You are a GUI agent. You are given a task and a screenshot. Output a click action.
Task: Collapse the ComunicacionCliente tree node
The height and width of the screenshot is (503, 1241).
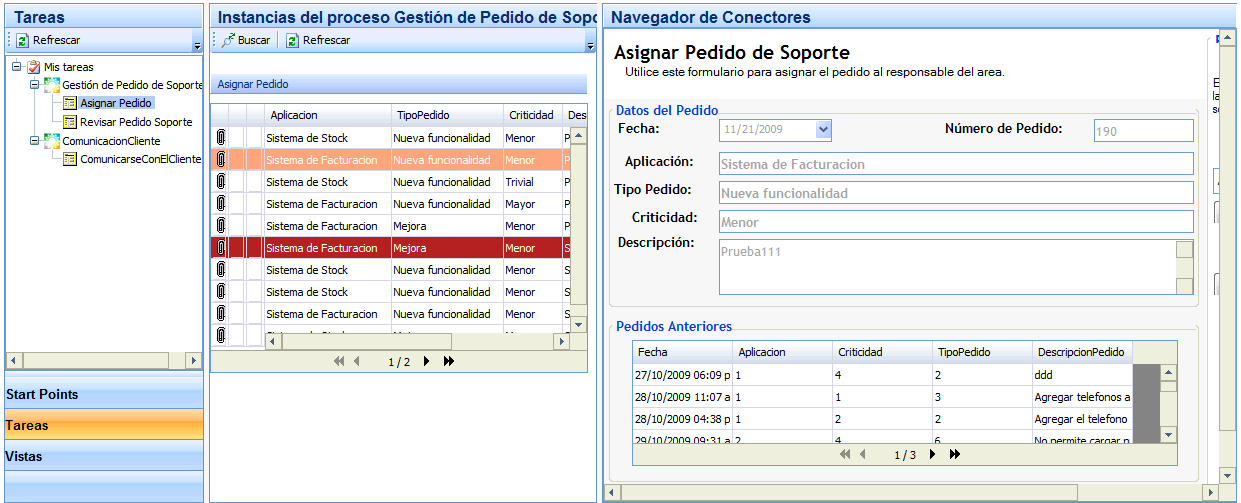click(35, 141)
